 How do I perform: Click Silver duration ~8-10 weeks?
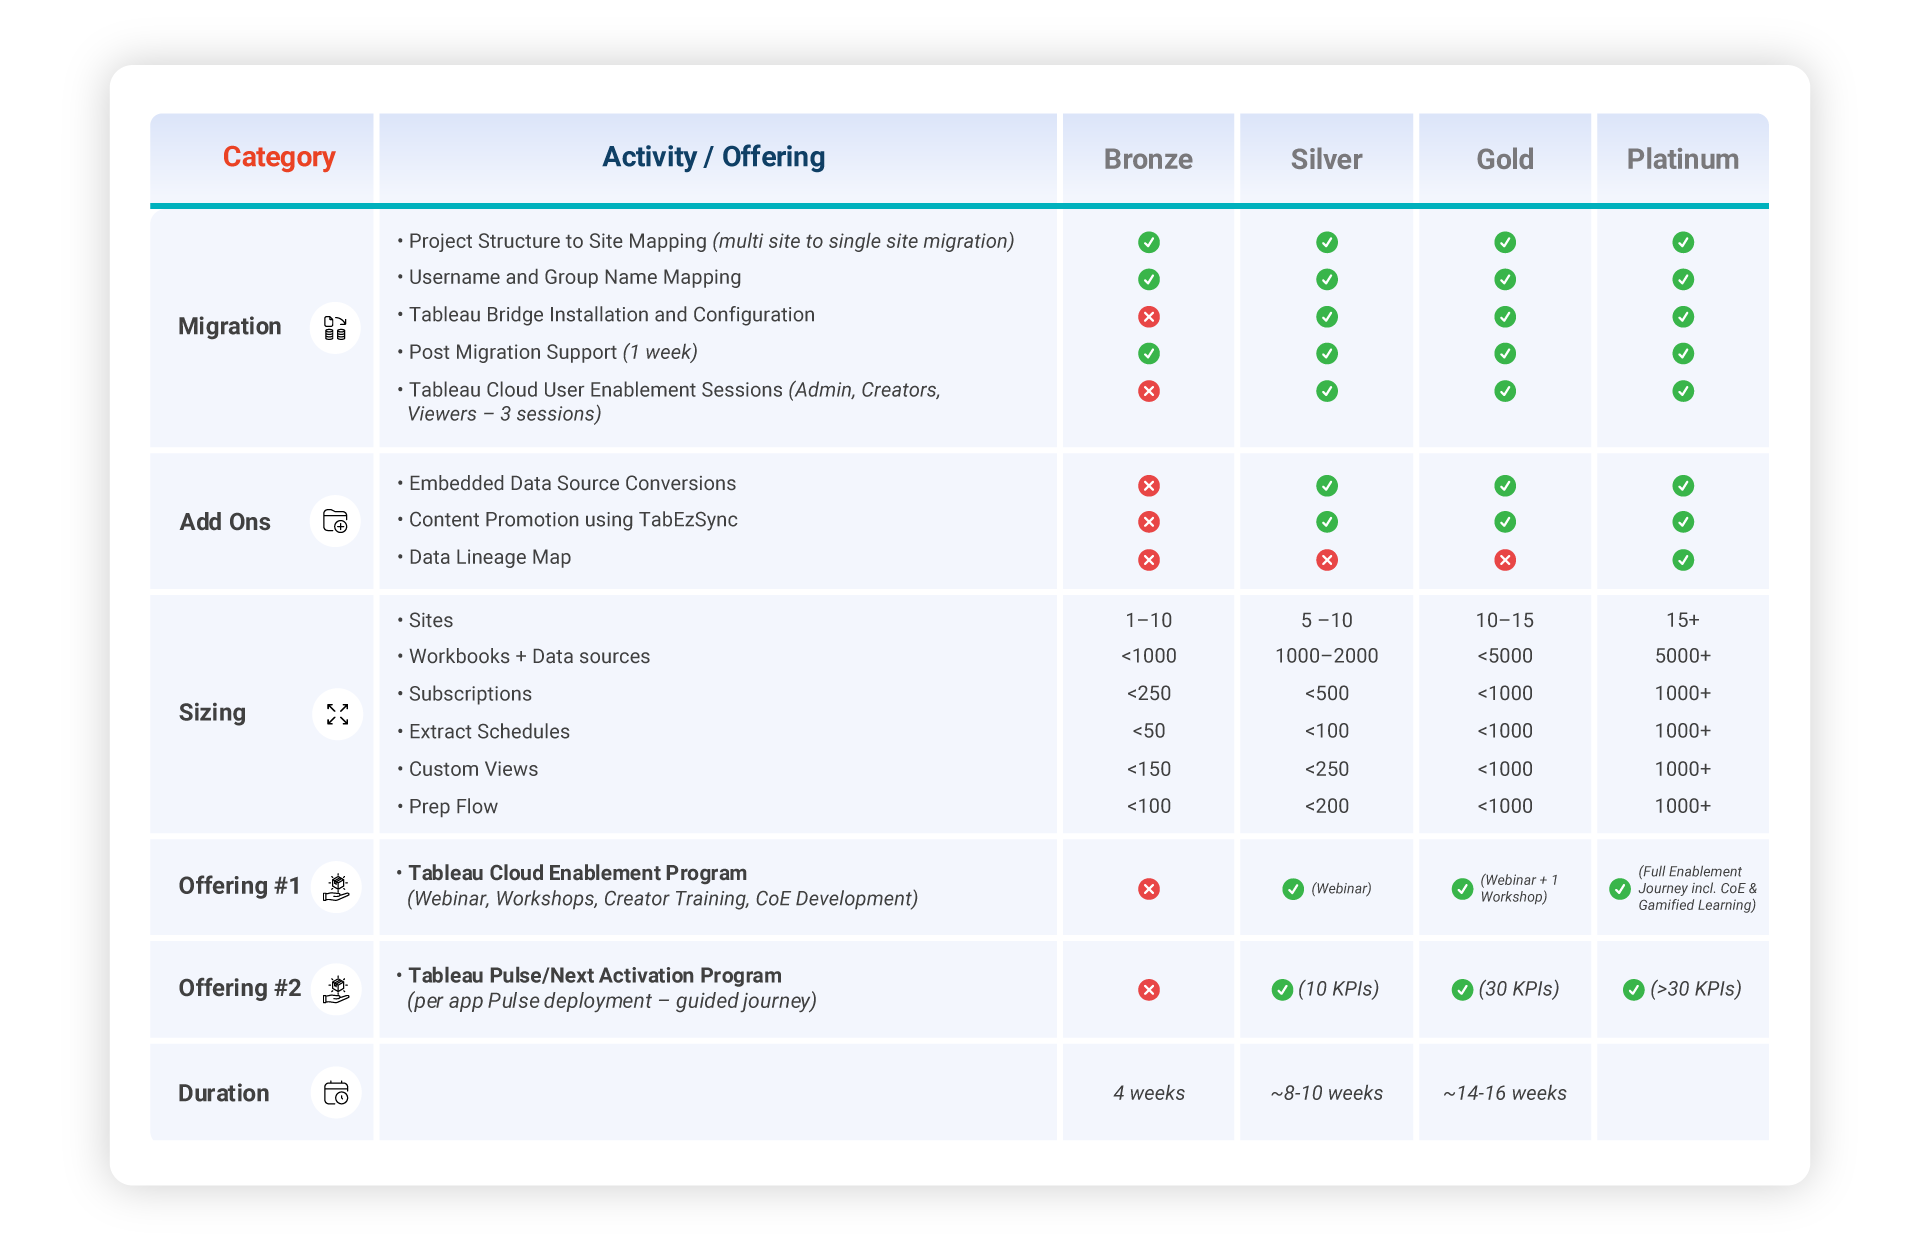(x=1327, y=1093)
